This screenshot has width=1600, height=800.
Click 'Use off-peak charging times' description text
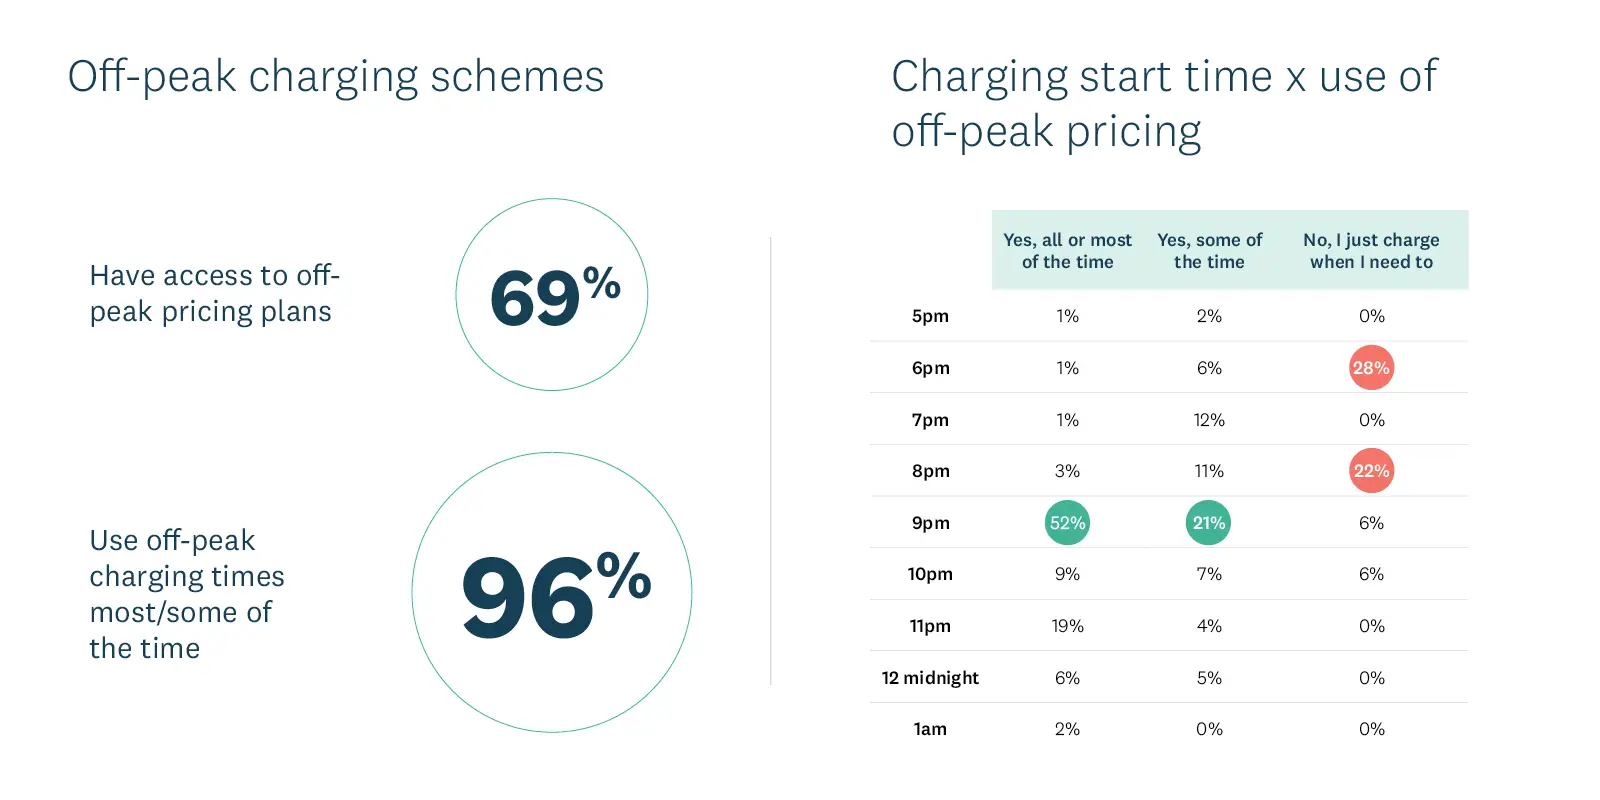[187, 594]
